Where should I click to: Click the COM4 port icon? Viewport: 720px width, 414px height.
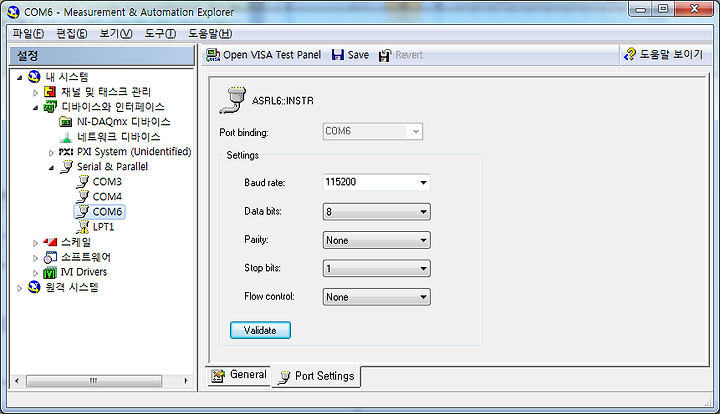coord(82,196)
